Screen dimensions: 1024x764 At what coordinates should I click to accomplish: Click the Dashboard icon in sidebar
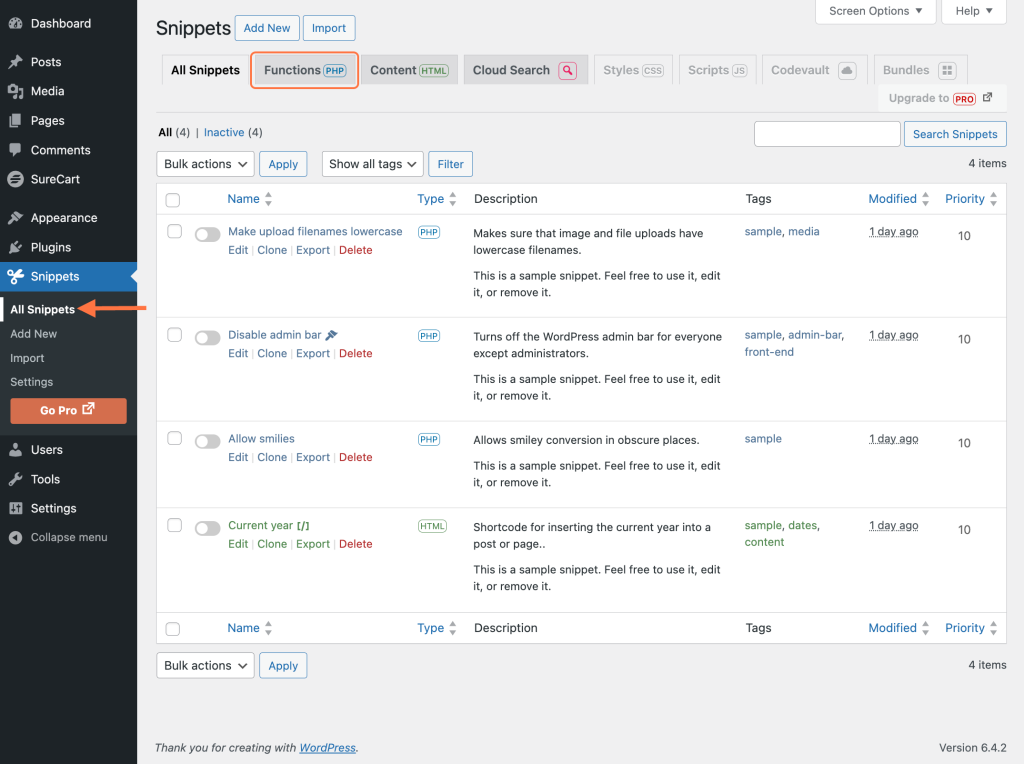point(15,24)
